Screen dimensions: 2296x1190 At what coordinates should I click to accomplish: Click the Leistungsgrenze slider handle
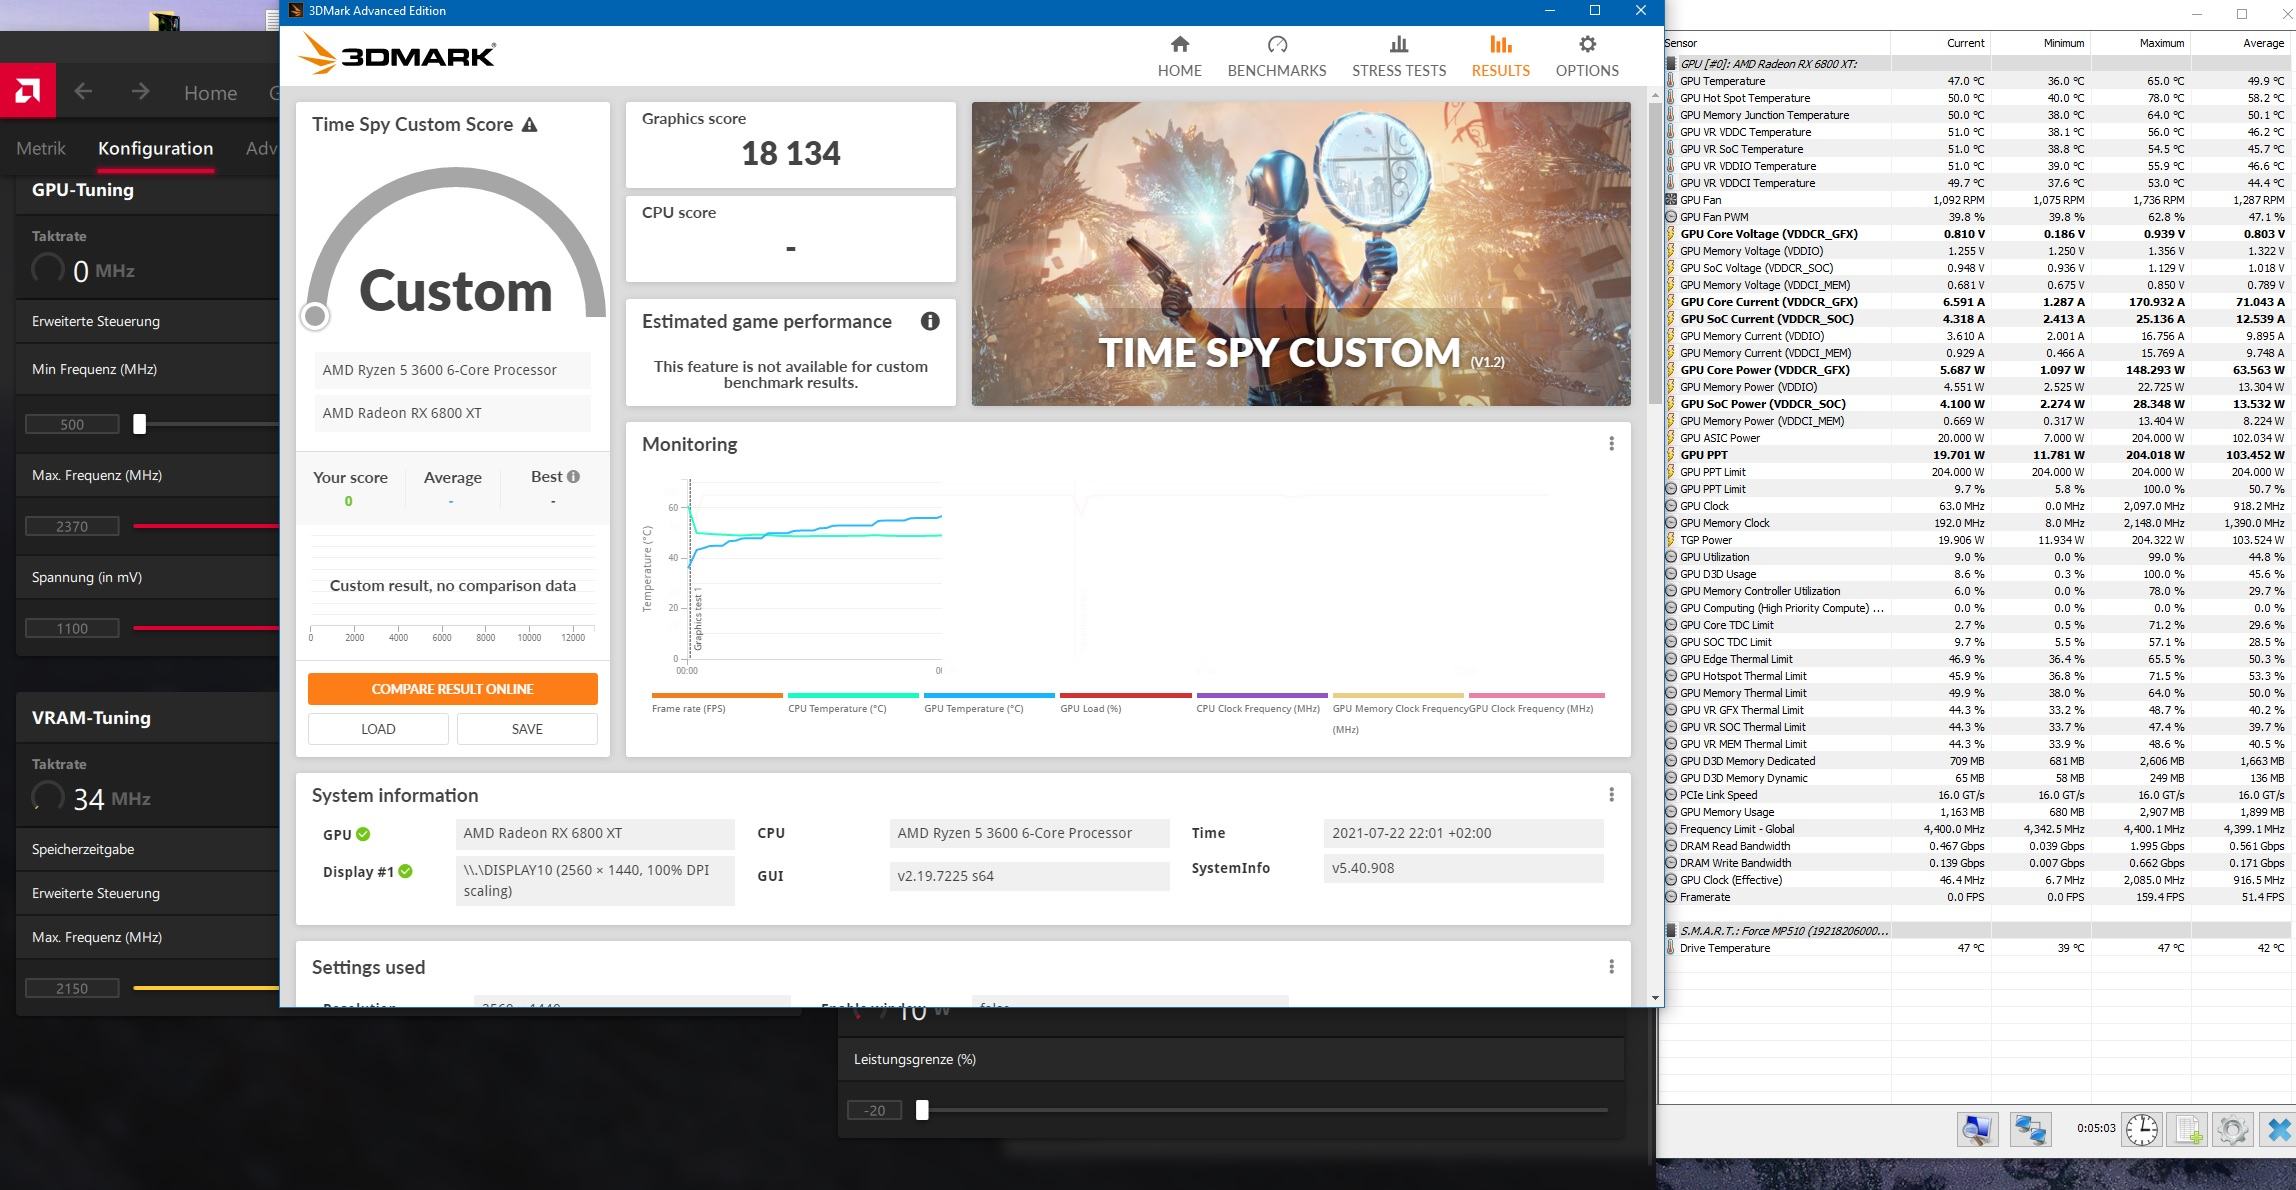coord(922,1110)
